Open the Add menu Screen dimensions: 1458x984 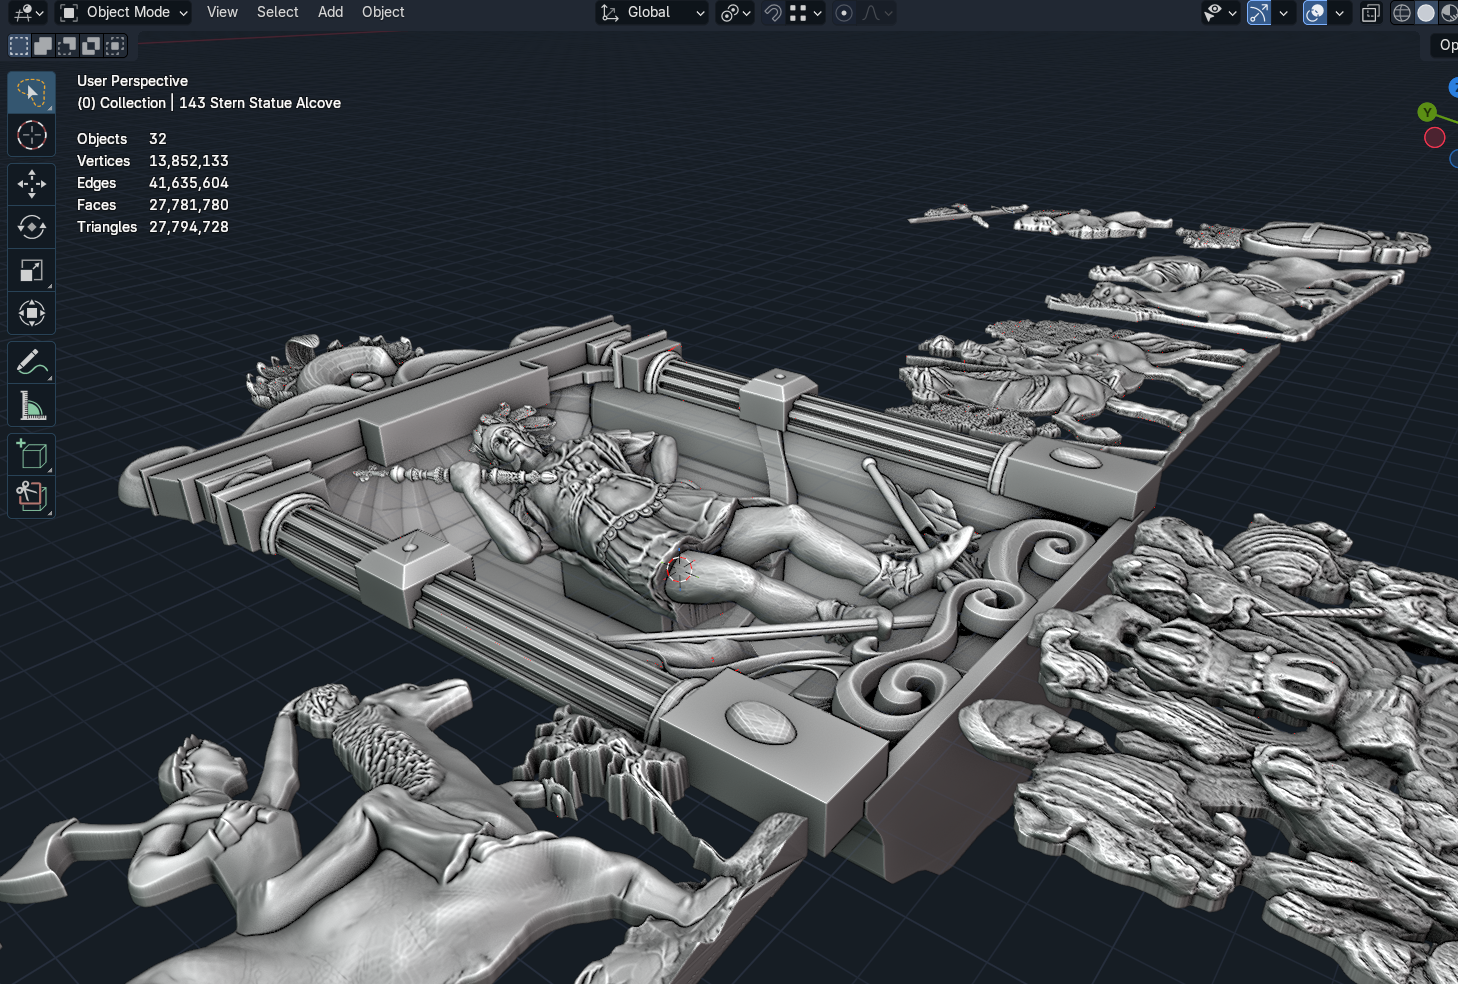tap(330, 13)
